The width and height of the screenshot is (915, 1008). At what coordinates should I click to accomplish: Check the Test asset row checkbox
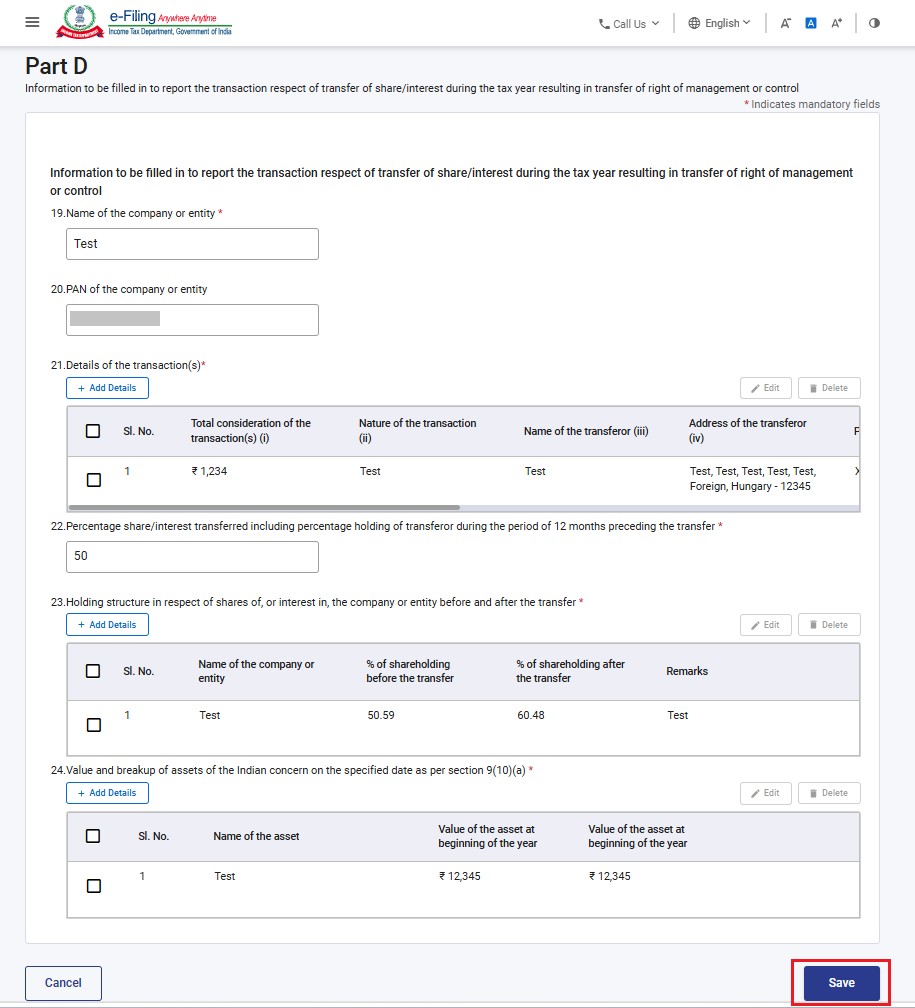coord(94,886)
